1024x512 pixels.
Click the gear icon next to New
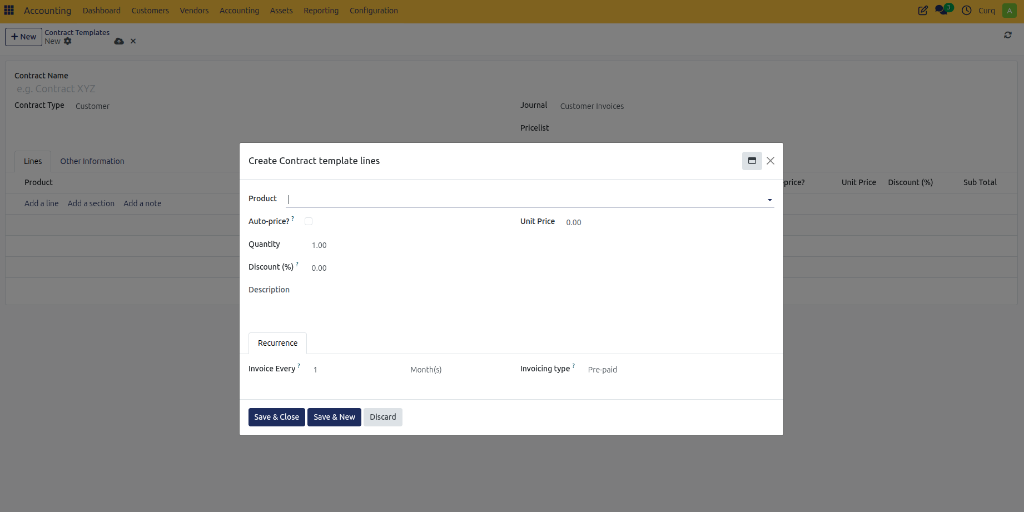pos(67,41)
